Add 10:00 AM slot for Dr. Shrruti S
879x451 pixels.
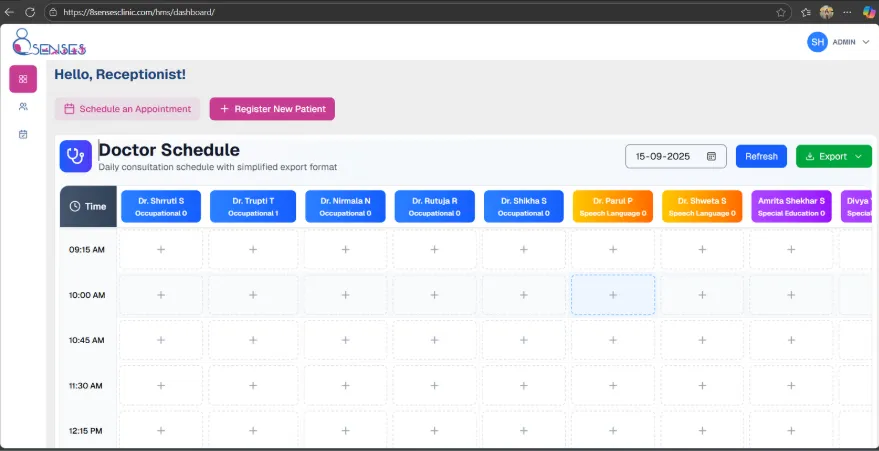point(161,295)
